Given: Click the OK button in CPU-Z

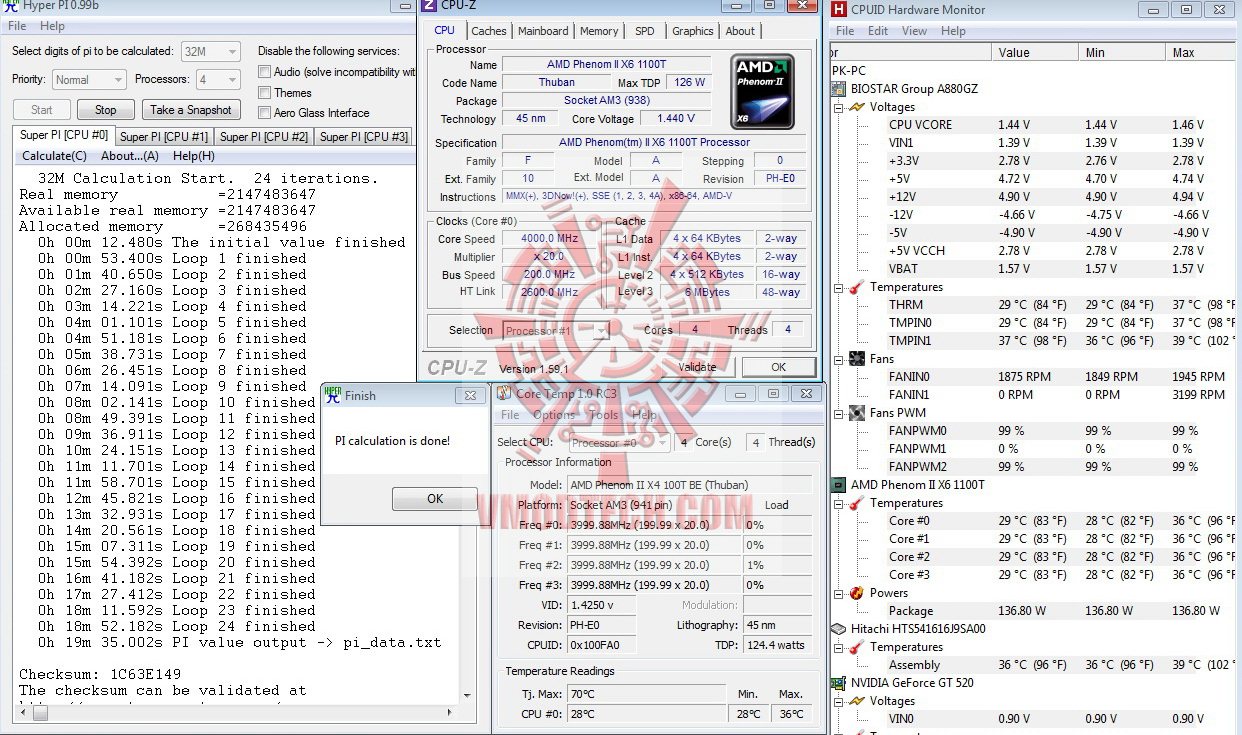Looking at the screenshot, I should (778, 367).
